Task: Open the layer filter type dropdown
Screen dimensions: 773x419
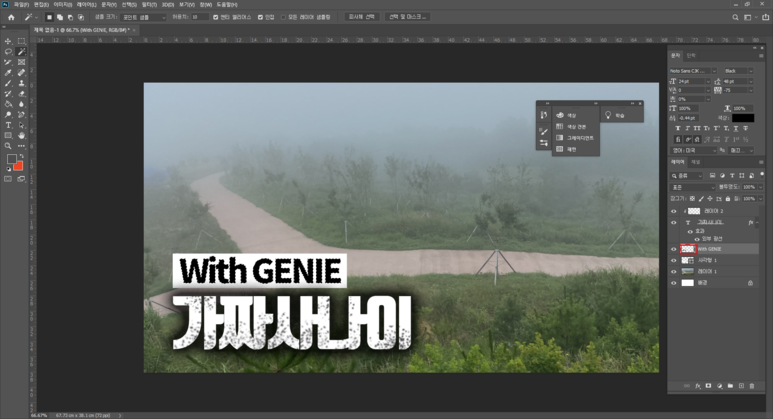Action: 687,175
